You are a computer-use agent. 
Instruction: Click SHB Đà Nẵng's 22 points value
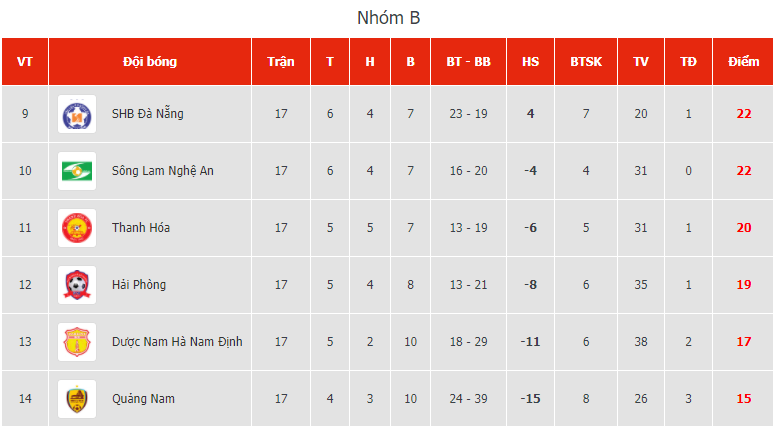(x=743, y=114)
